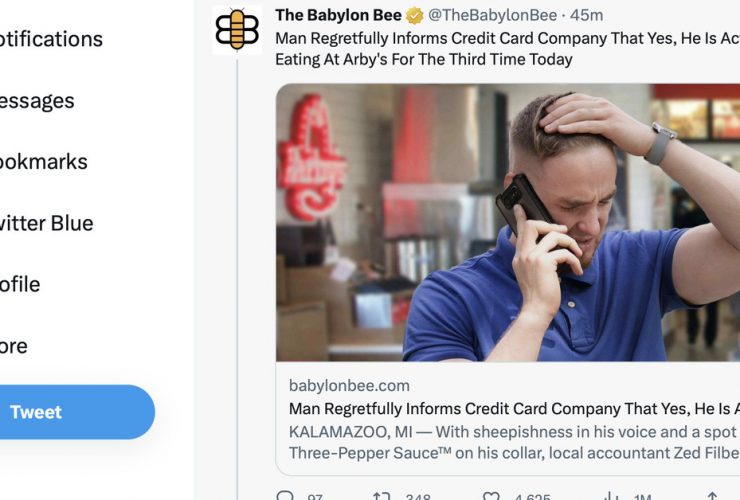740x500 pixels.
Task: Open Notifications in the sidebar
Action: [x=51, y=39]
